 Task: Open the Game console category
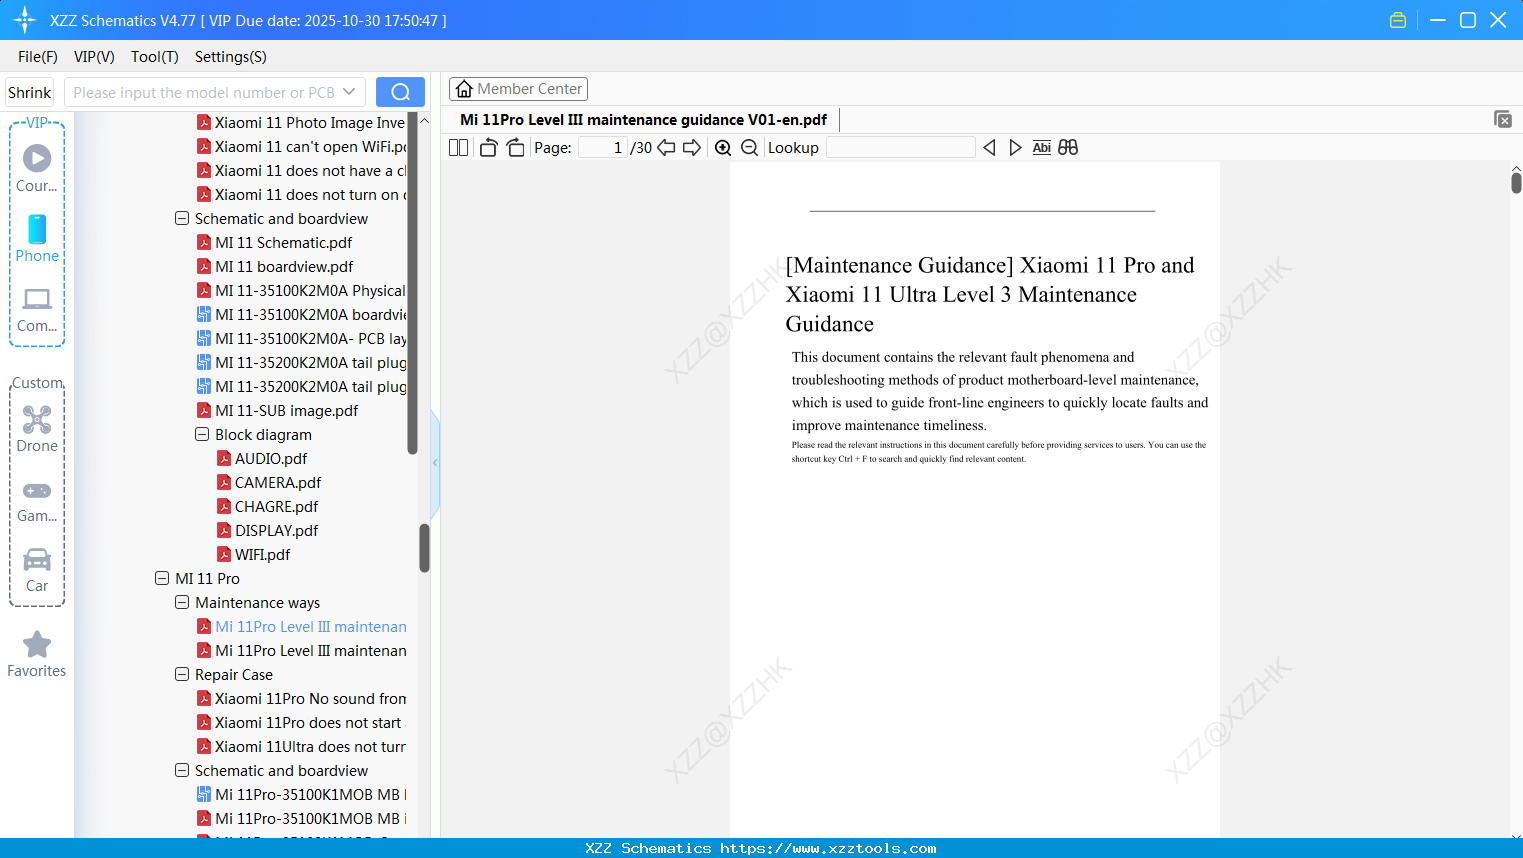pos(37,500)
